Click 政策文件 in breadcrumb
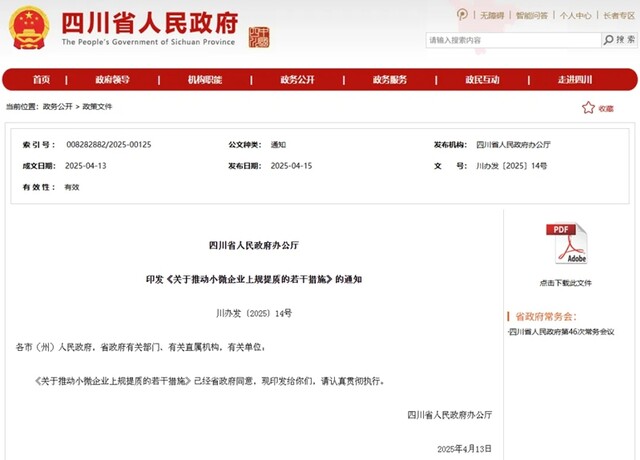 (97, 107)
